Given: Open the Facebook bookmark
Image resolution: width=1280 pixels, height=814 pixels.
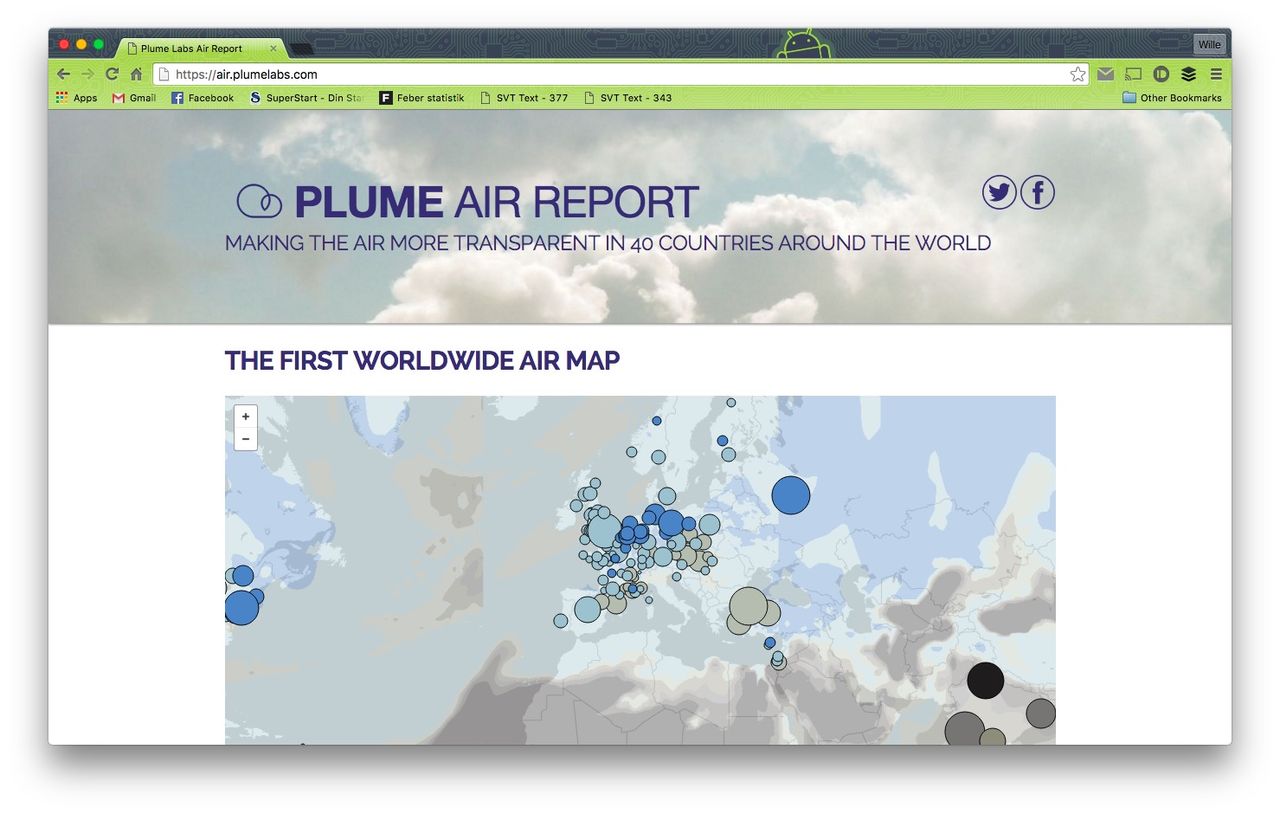Looking at the screenshot, I should point(202,98).
